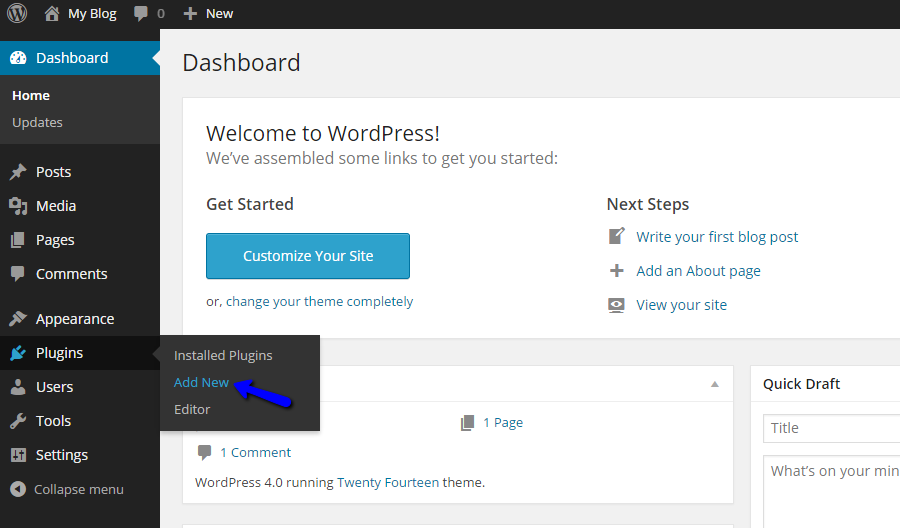Click the WordPress logo icon
Screen dimensions: 900x528
[17, 14]
